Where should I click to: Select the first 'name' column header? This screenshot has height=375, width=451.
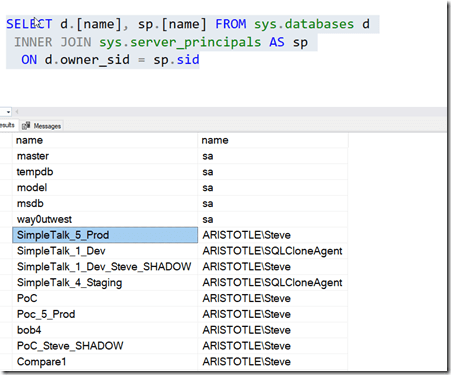(x=105, y=140)
